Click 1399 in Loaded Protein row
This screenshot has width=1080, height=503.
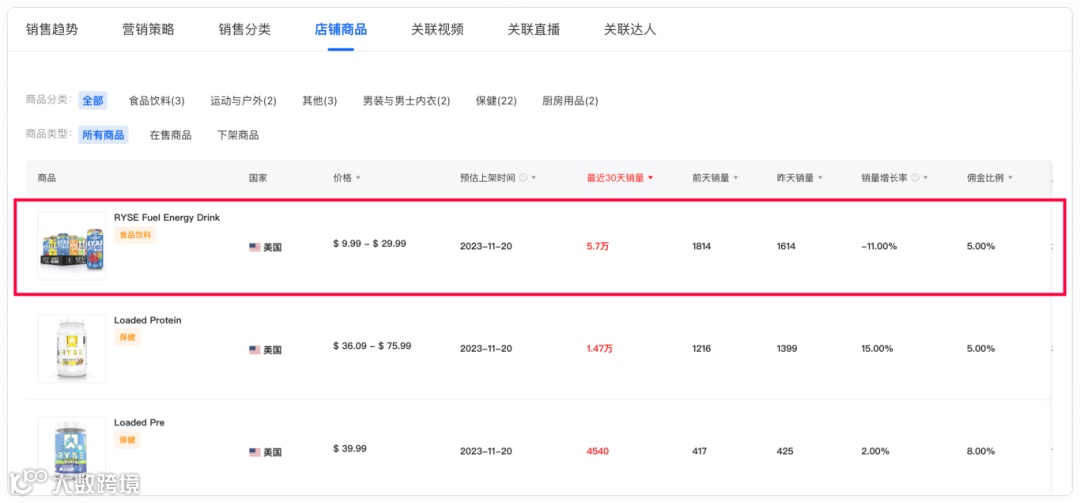tap(787, 349)
